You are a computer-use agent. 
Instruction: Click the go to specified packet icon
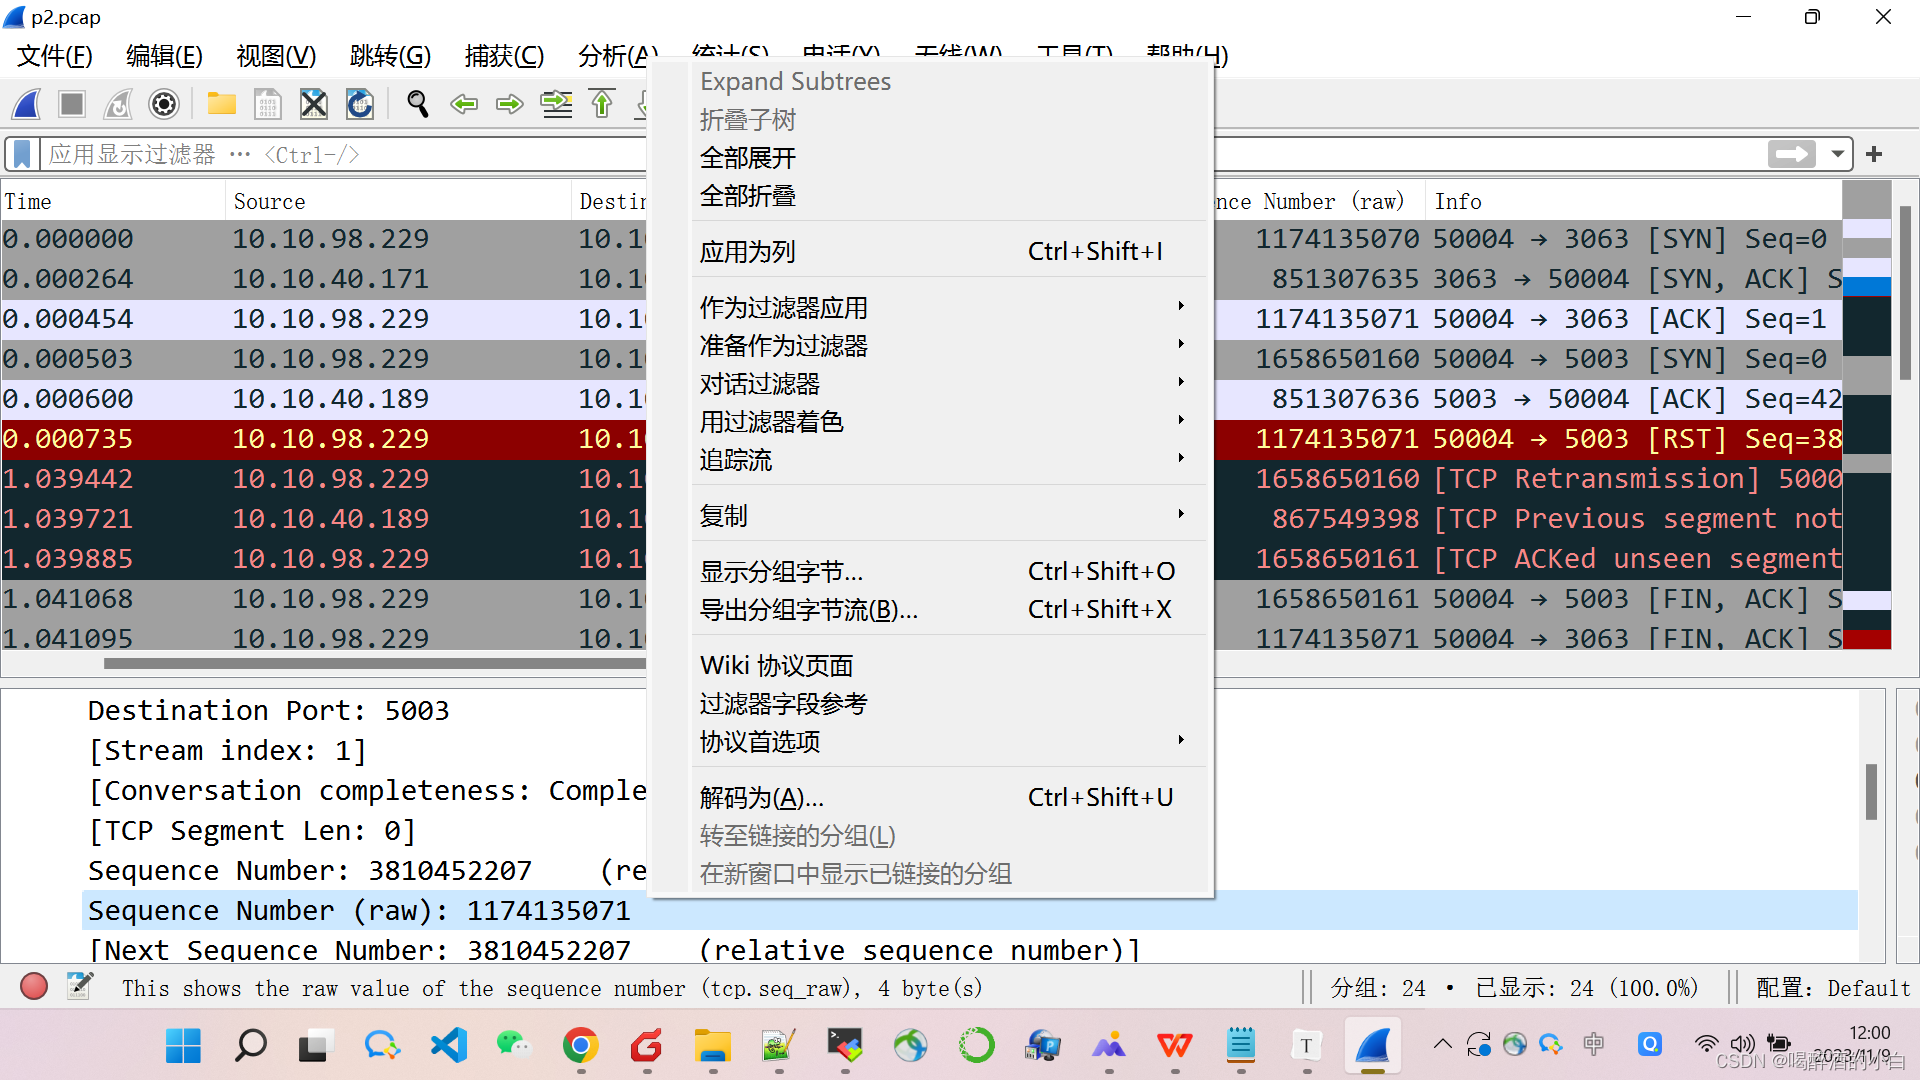556,104
